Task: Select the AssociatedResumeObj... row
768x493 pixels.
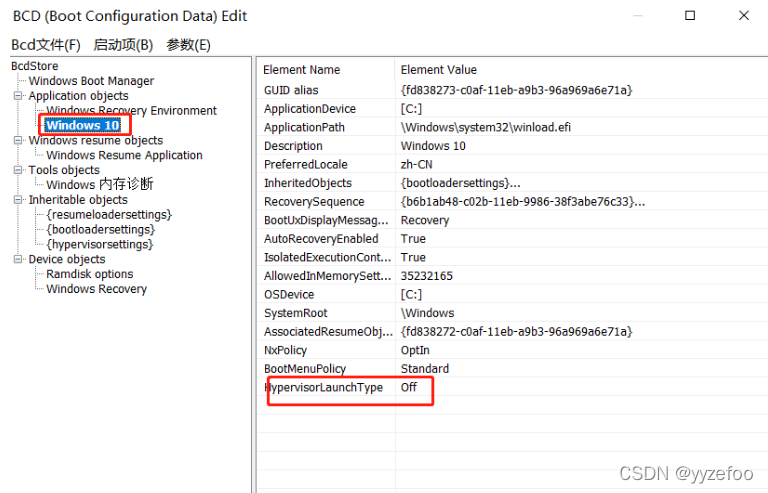Action: 513,332
